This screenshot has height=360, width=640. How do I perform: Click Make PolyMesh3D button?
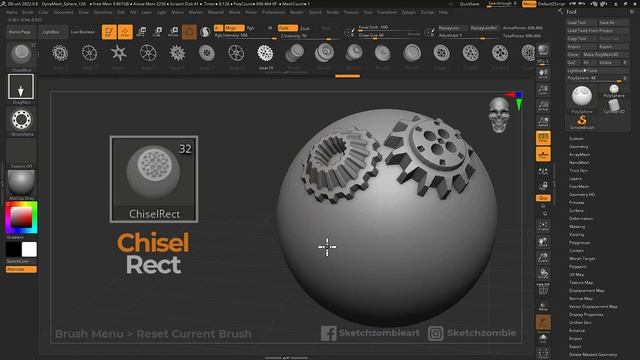click(605, 55)
